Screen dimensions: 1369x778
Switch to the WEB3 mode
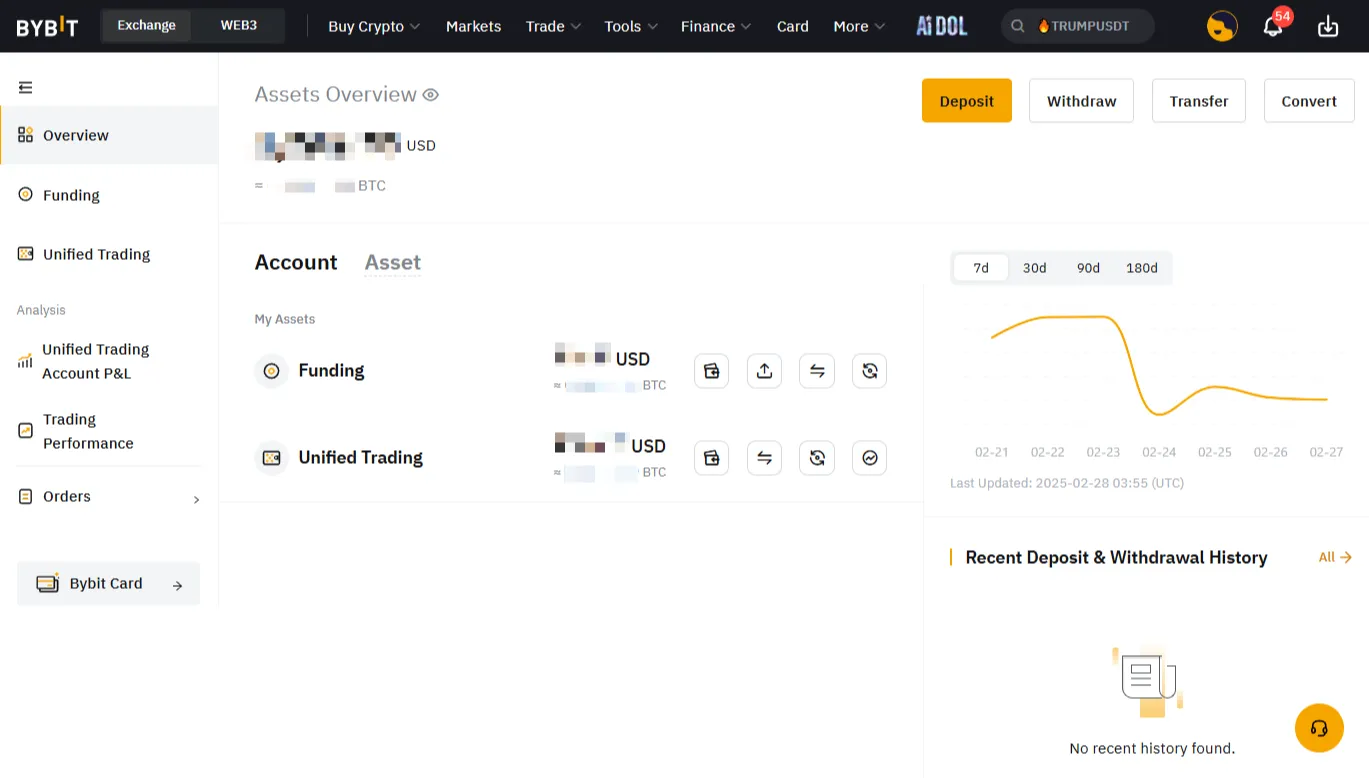239,25
